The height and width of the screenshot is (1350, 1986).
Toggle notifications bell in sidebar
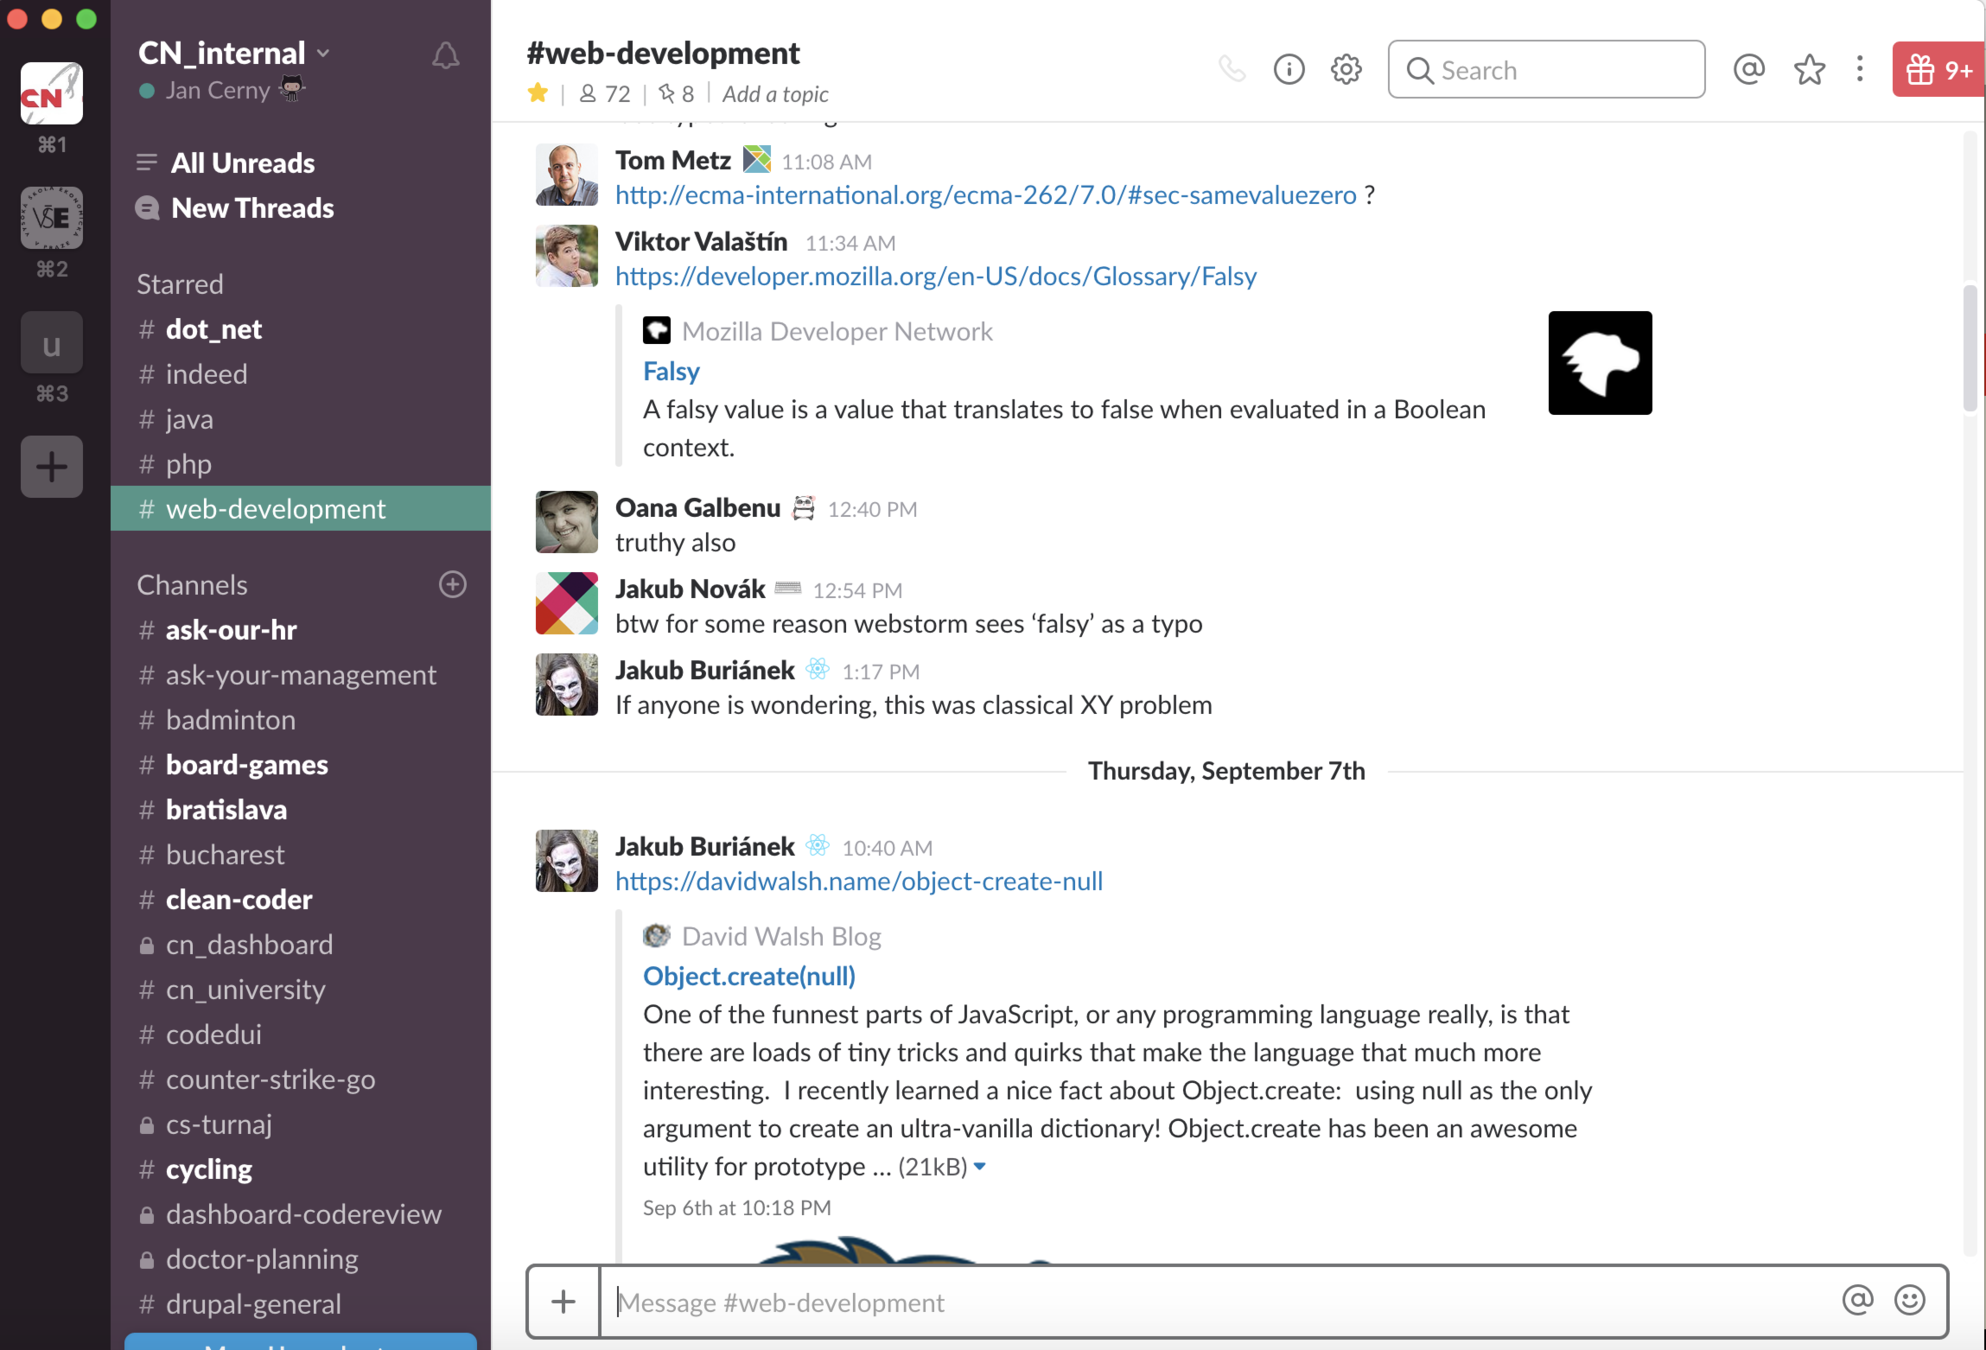(445, 55)
